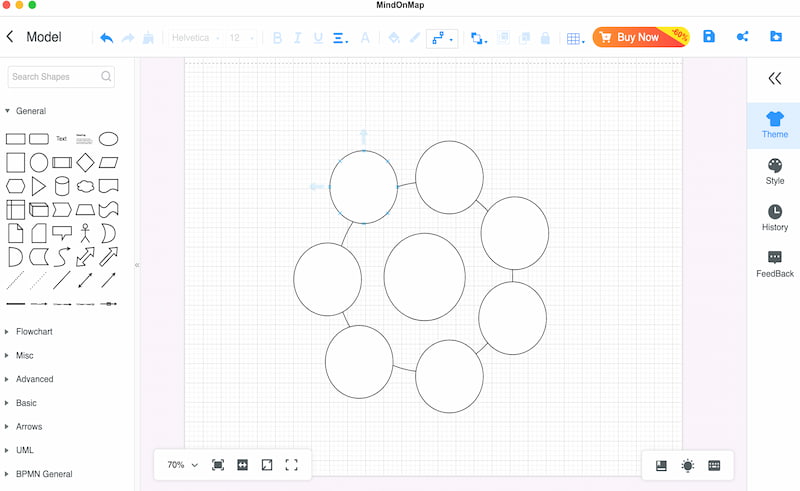Collapse the right panel with double chevron
This screenshot has height=491, width=800.
tap(774, 79)
